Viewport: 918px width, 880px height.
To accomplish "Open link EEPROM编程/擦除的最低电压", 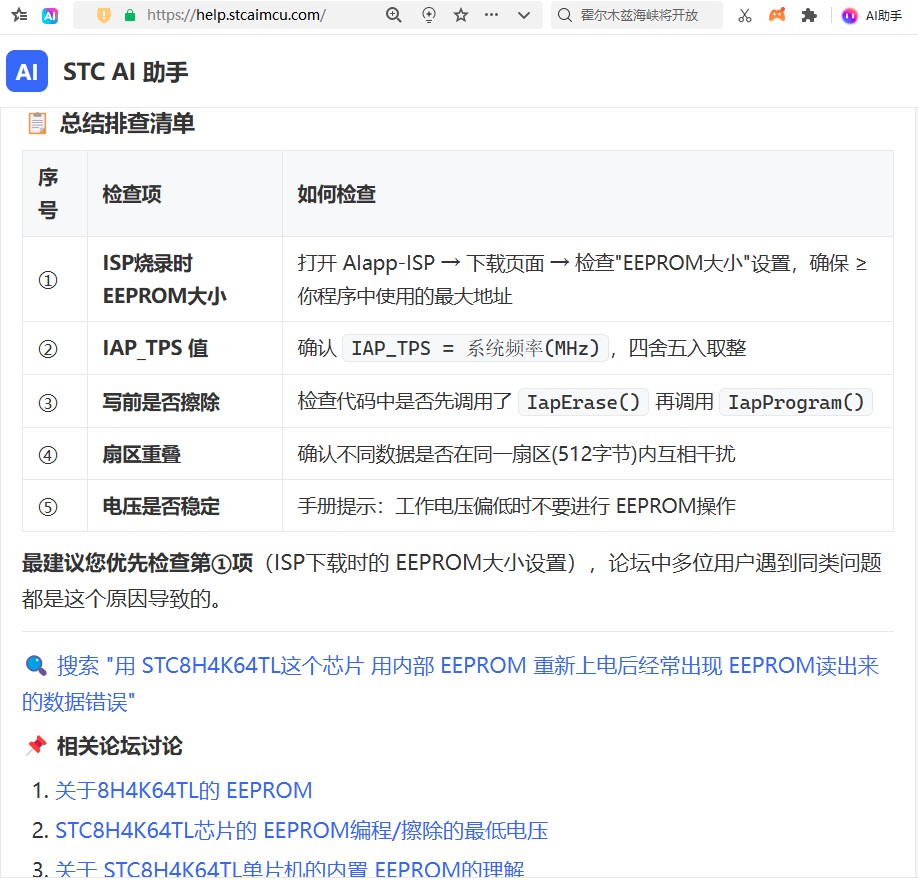I will tap(302, 830).
